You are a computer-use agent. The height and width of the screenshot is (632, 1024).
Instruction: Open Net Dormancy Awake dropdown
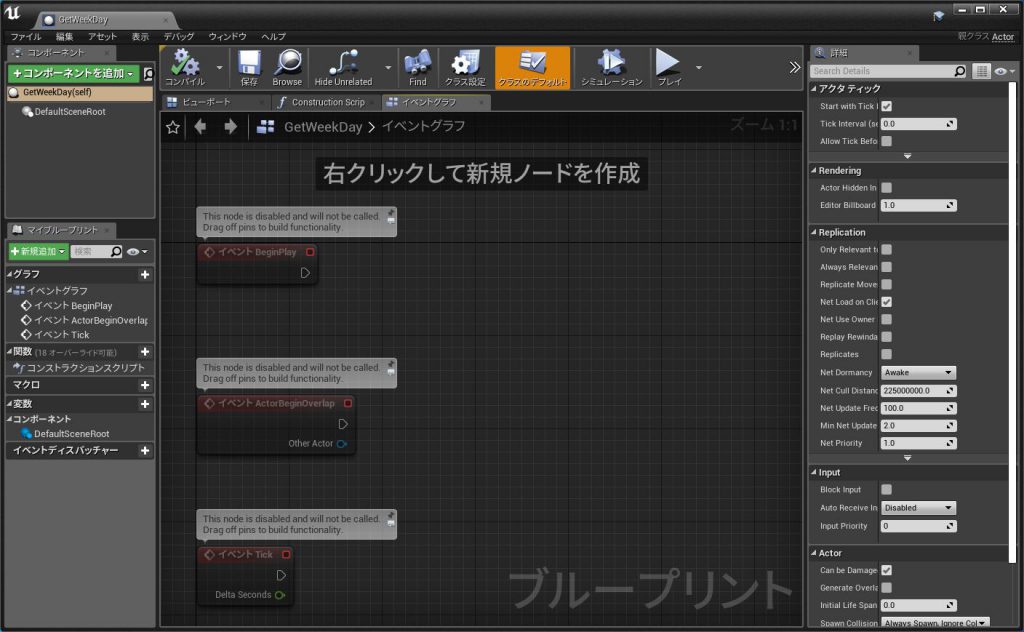918,373
